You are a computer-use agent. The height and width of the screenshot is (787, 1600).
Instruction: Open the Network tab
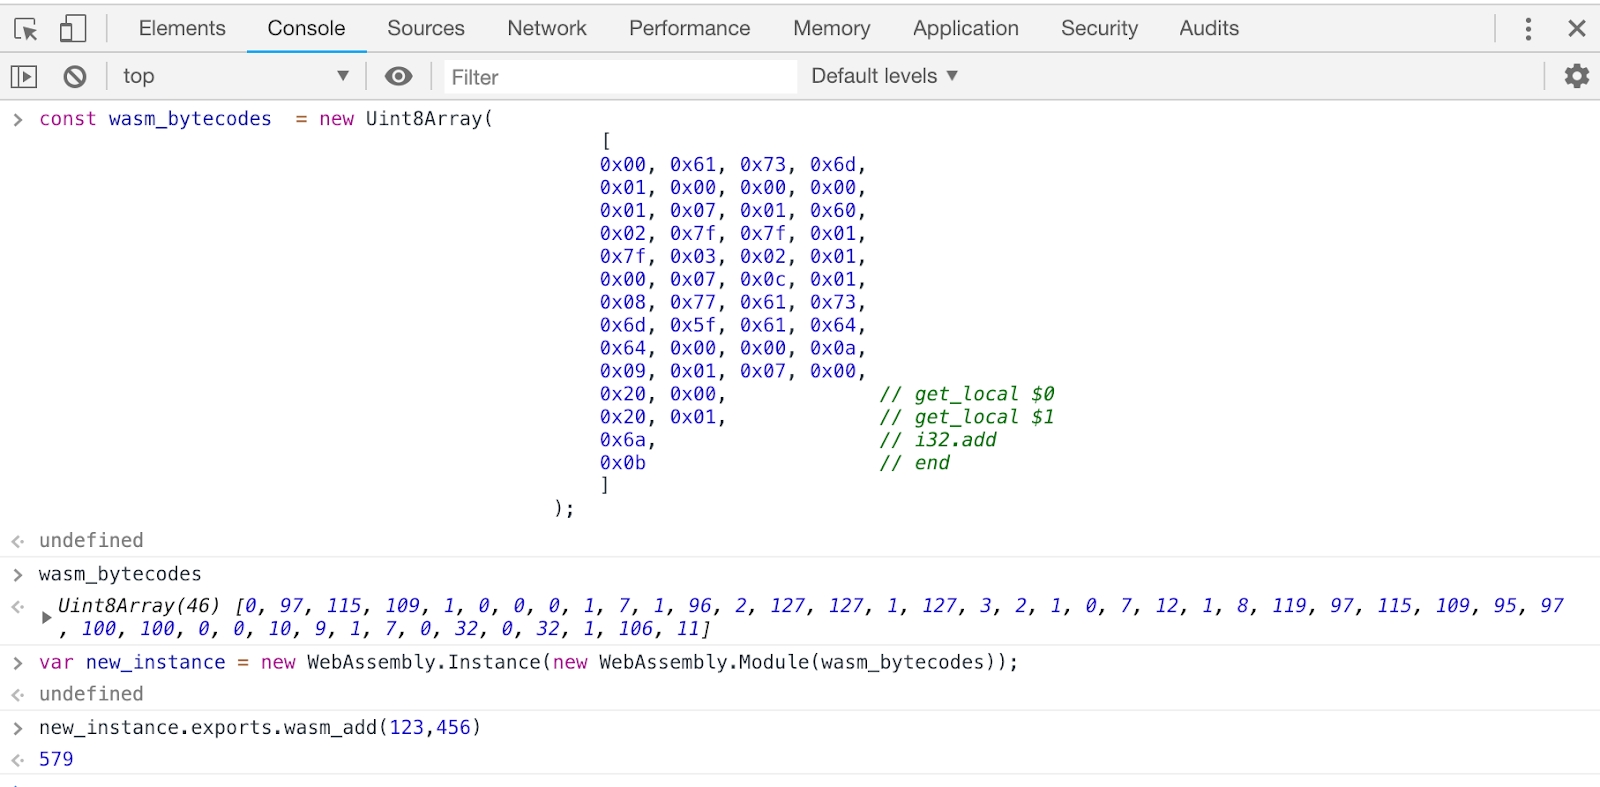click(x=547, y=28)
